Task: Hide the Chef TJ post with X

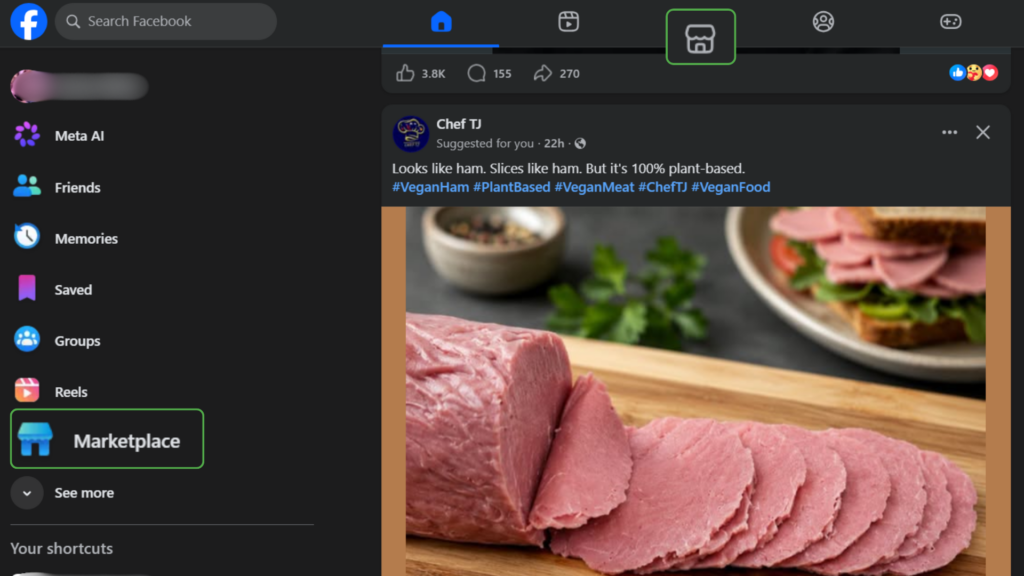Action: [983, 133]
